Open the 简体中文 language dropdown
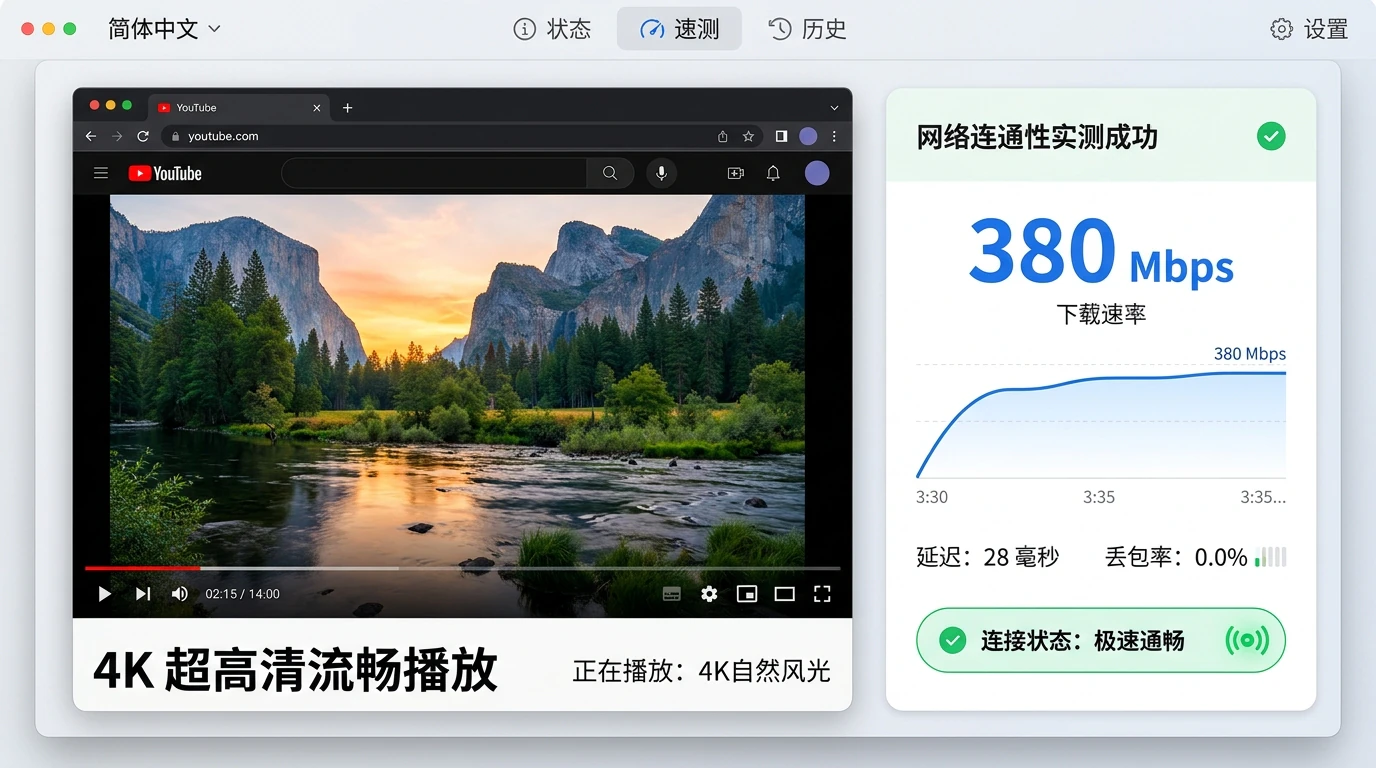Viewport: 1376px width, 768px height. click(164, 29)
